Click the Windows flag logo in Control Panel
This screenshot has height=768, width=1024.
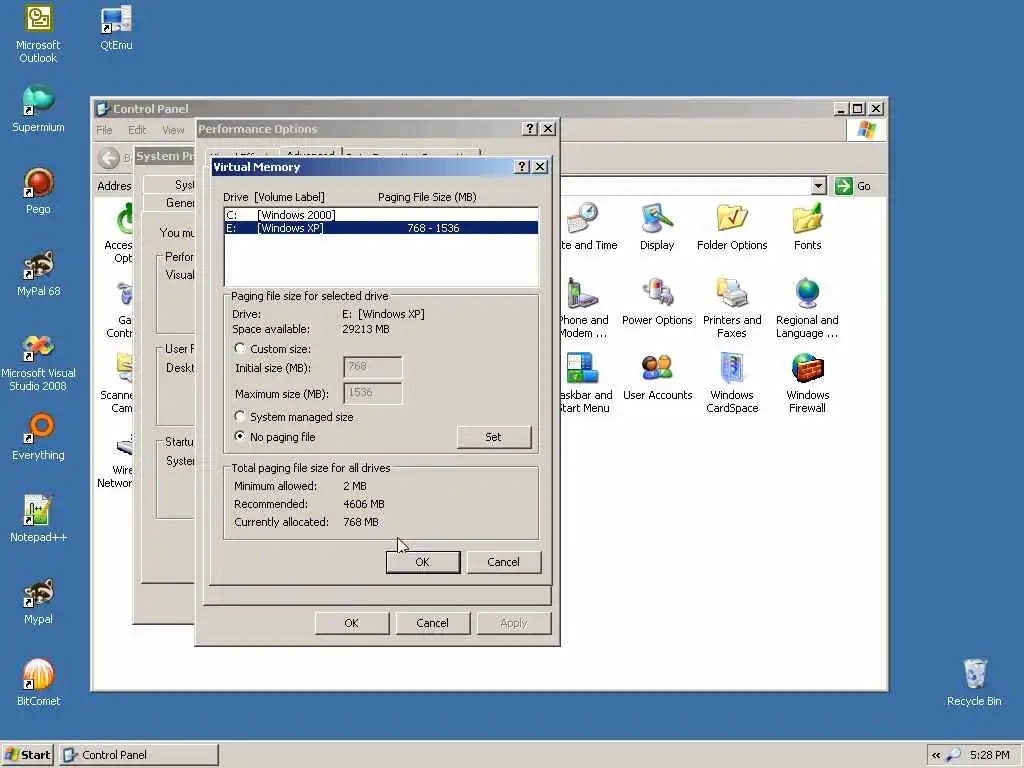pyautogui.click(x=867, y=130)
